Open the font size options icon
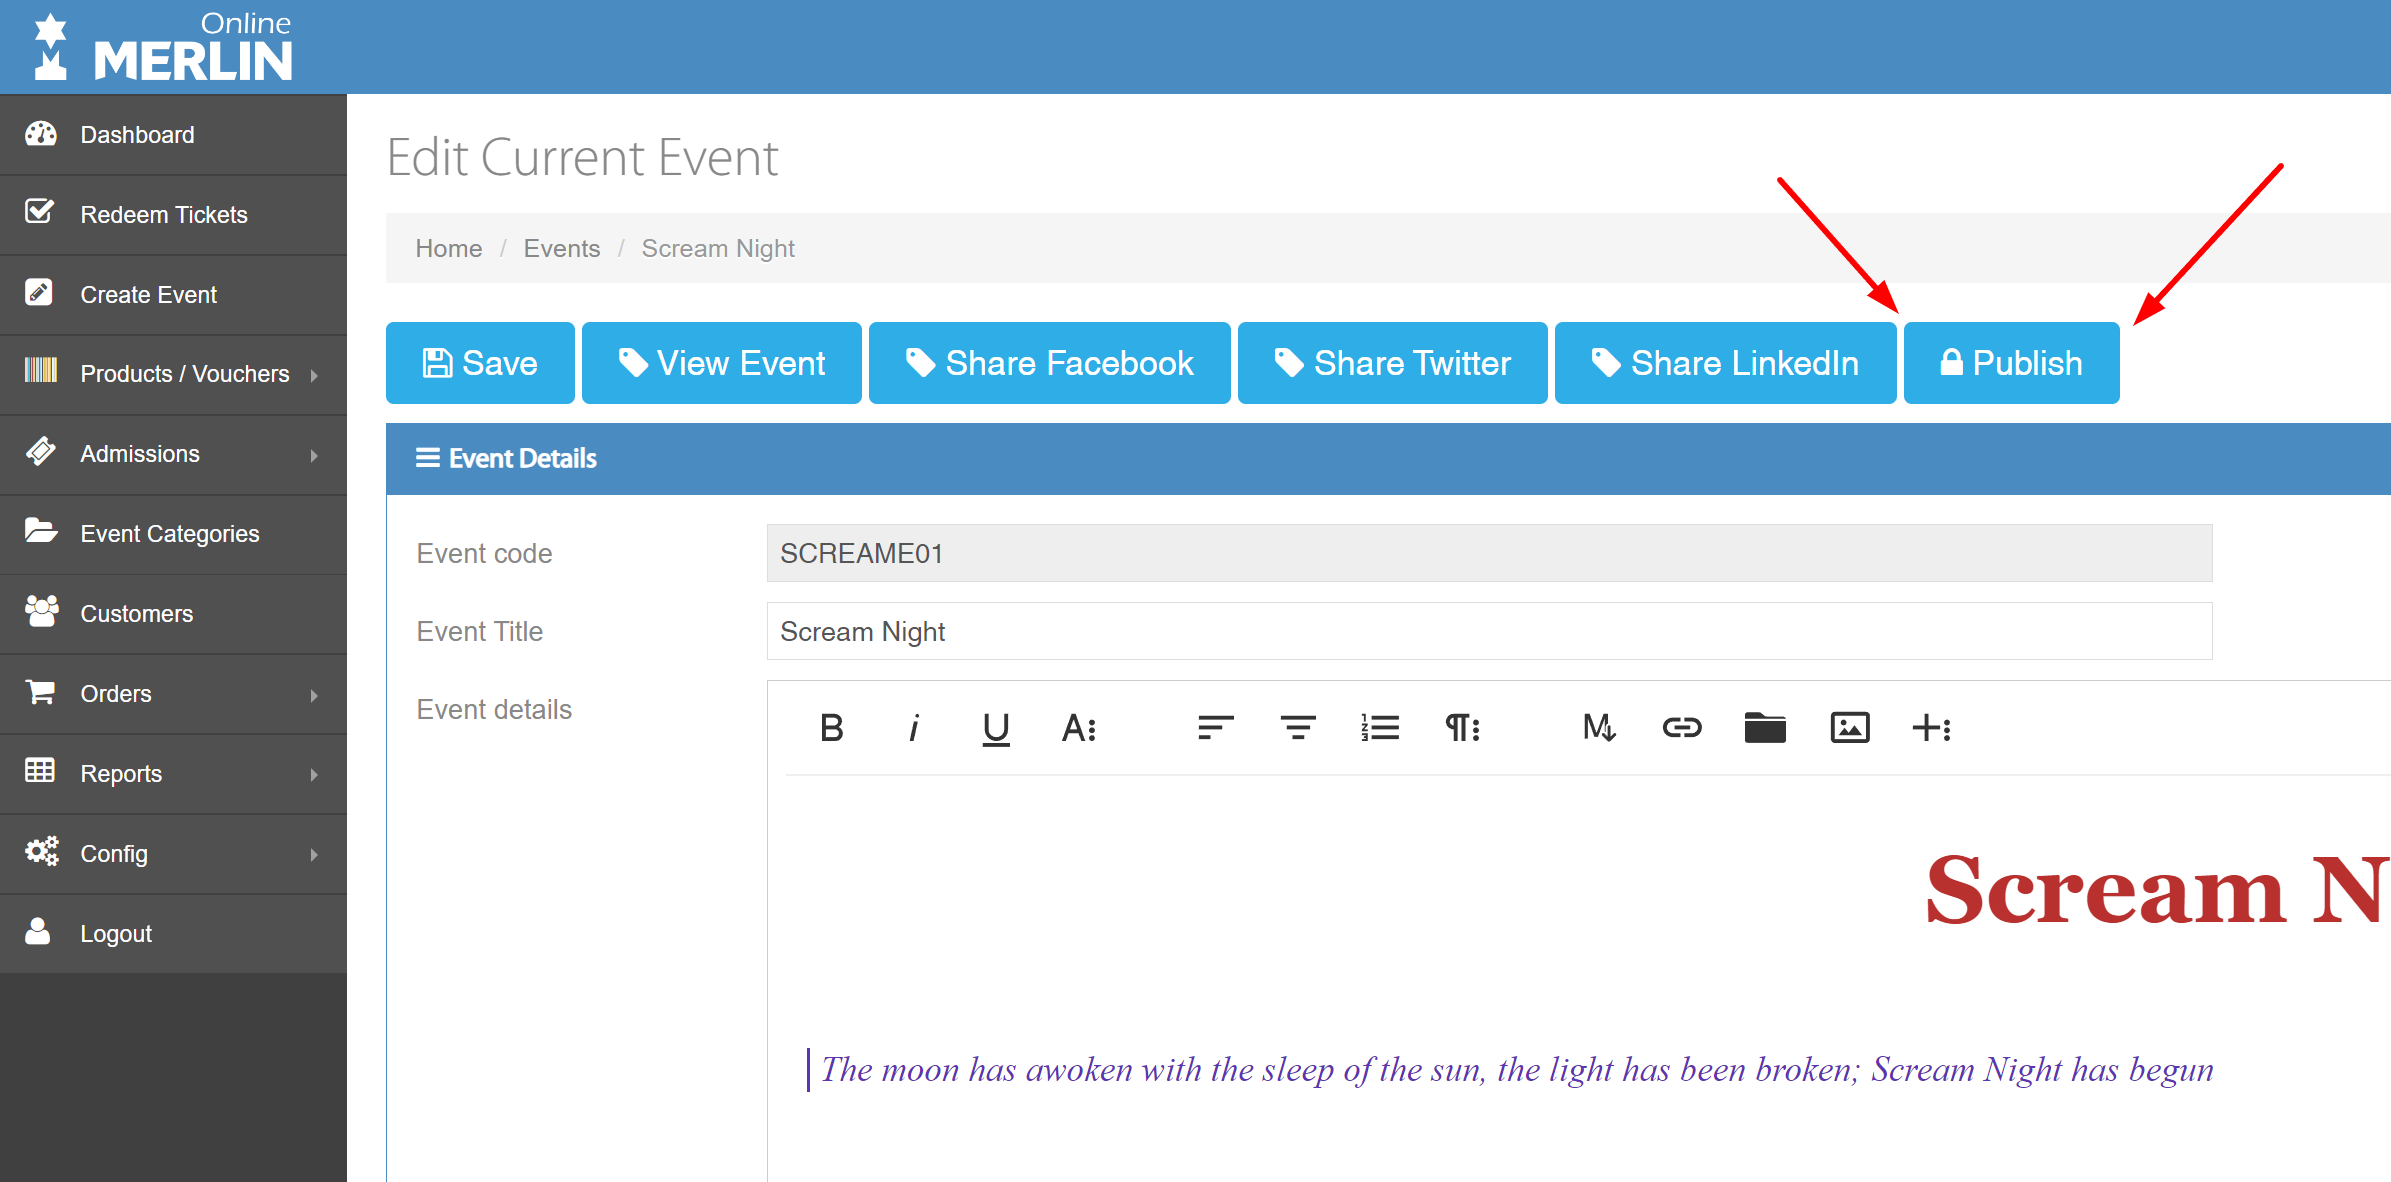 (x=1078, y=728)
